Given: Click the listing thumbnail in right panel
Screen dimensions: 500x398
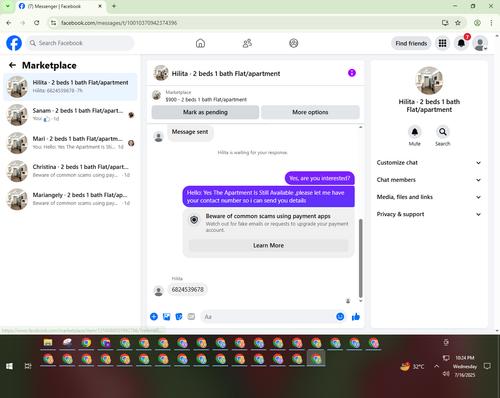Looking at the screenshot, I should point(429,80).
